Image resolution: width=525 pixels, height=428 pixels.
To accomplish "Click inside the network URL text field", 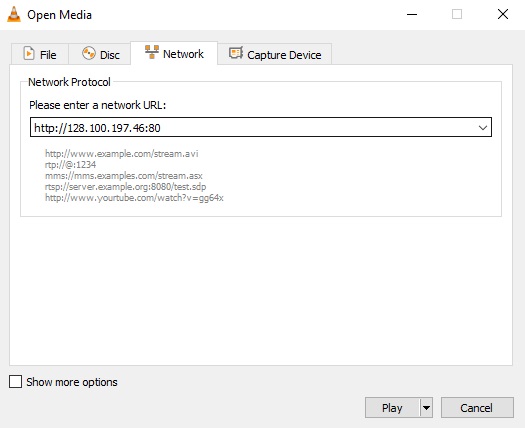I will coord(253,127).
